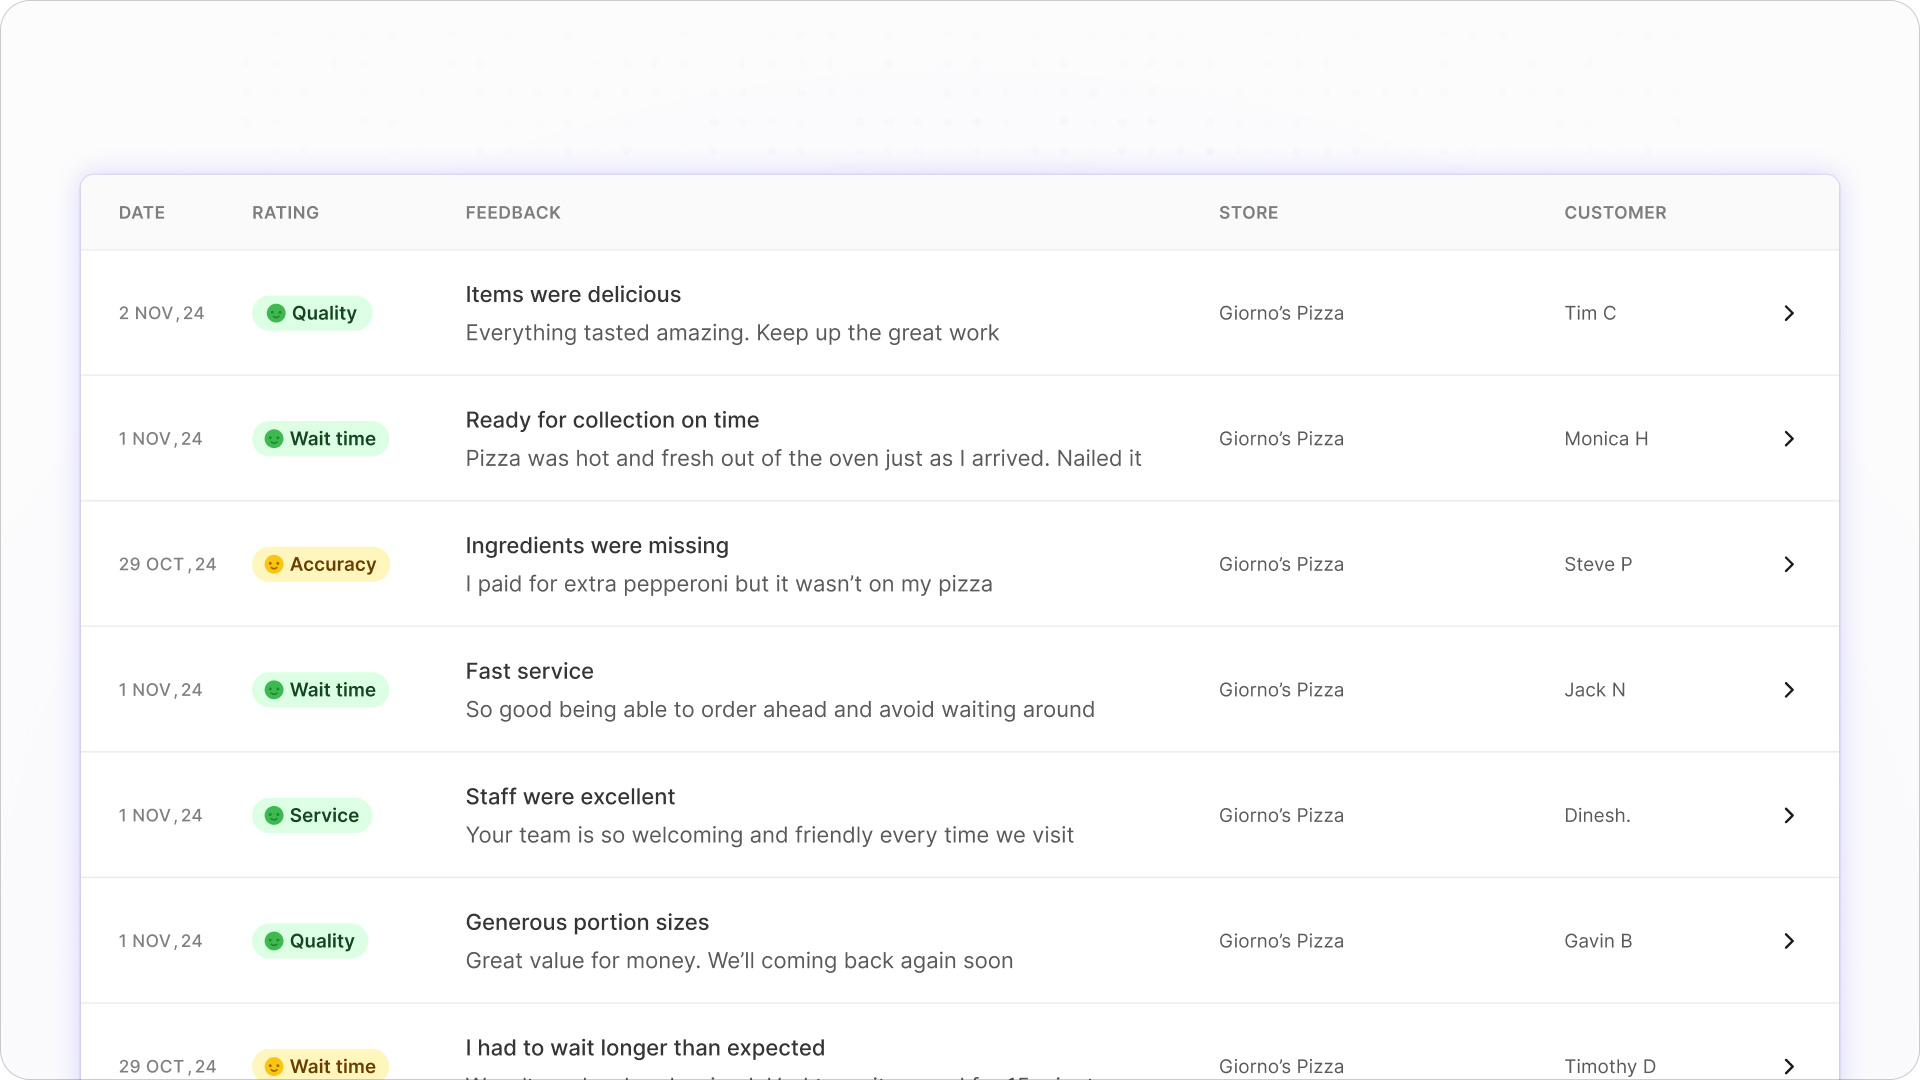
Task: Open the Monica H feedback row chevron
Action: tap(1789, 439)
